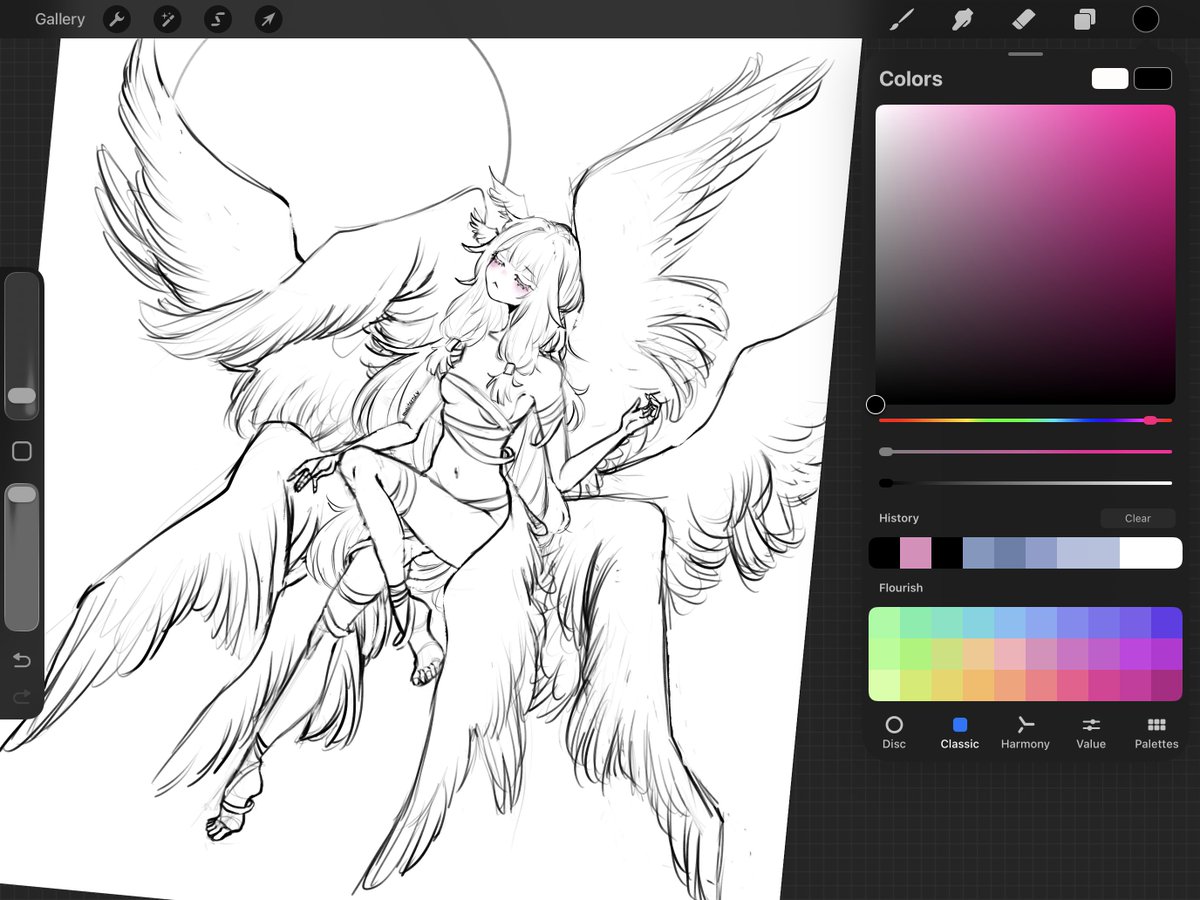Adjust the saturation slider
The height and width of the screenshot is (900, 1200).
(1025, 452)
